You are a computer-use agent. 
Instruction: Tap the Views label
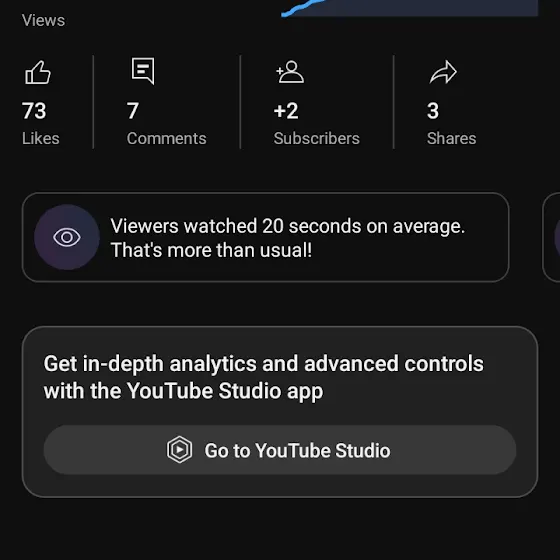tap(43, 20)
